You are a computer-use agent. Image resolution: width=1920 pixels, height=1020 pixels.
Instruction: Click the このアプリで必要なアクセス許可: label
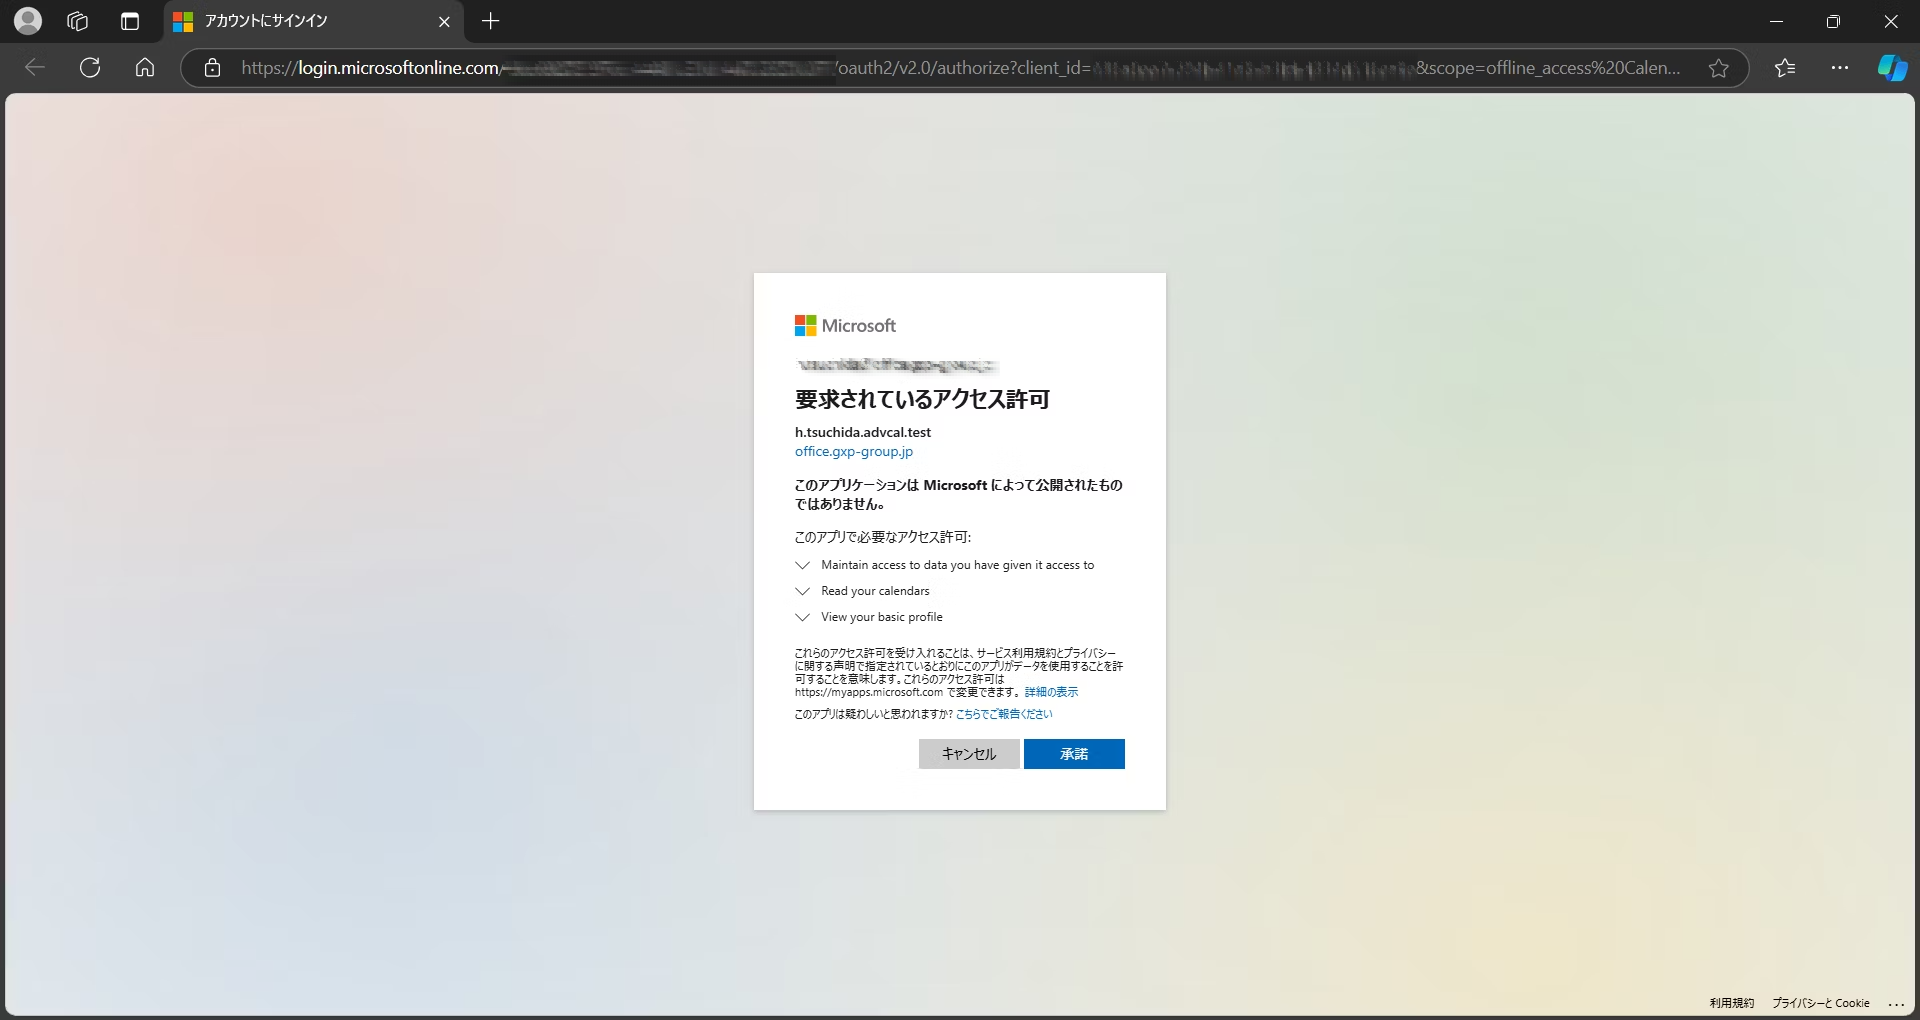click(883, 537)
